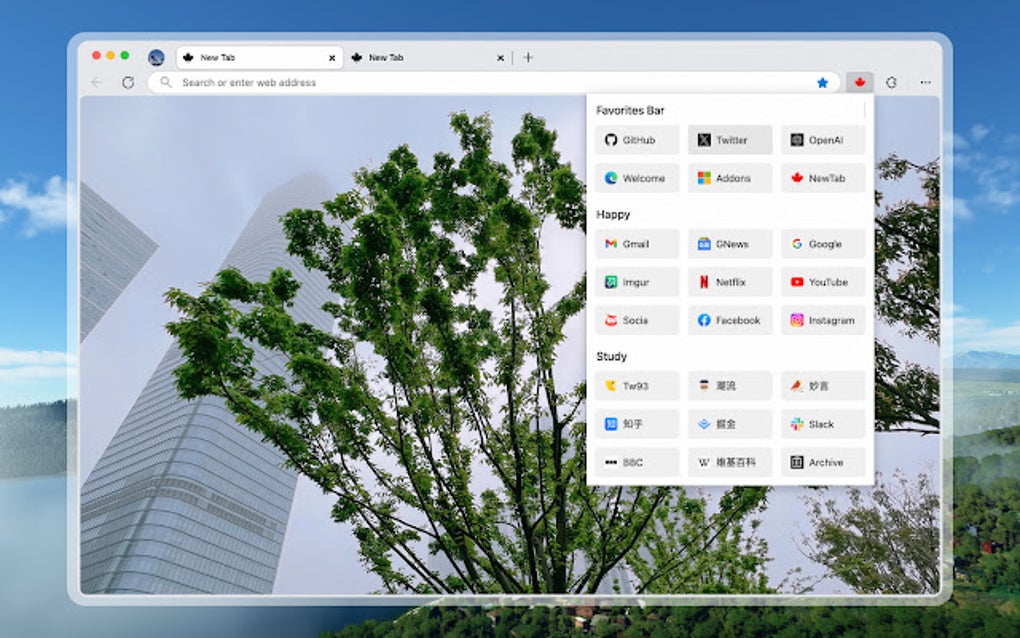Click the back navigation arrow
This screenshot has width=1020, height=638.
point(96,82)
